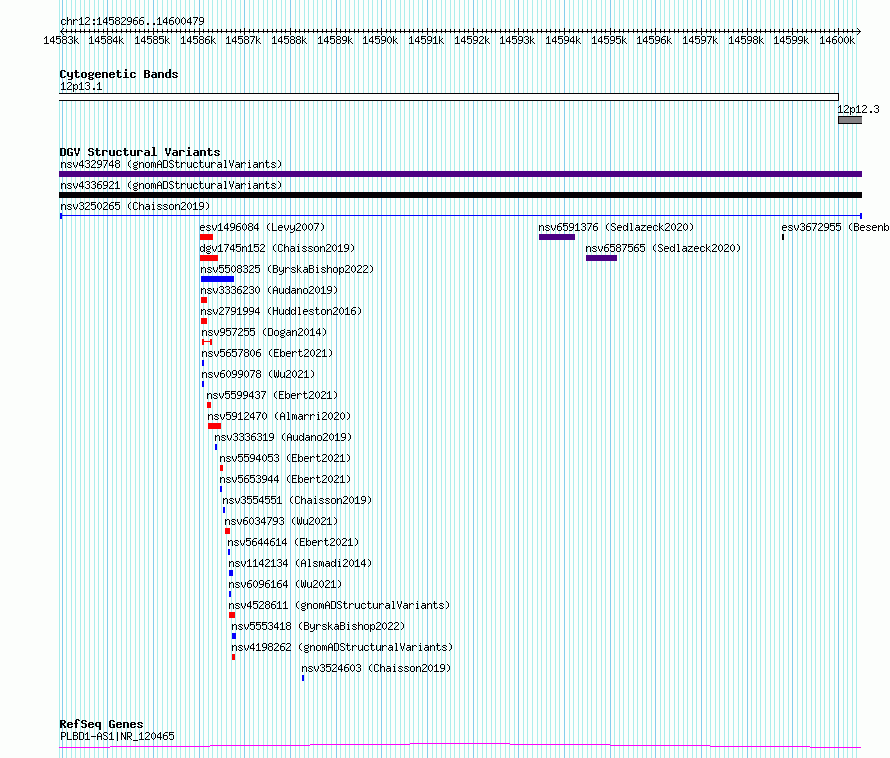Click nsv3524603 (Chaisson2019) label
The height and width of the screenshot is (758, 890).
(x=376, y=668)
